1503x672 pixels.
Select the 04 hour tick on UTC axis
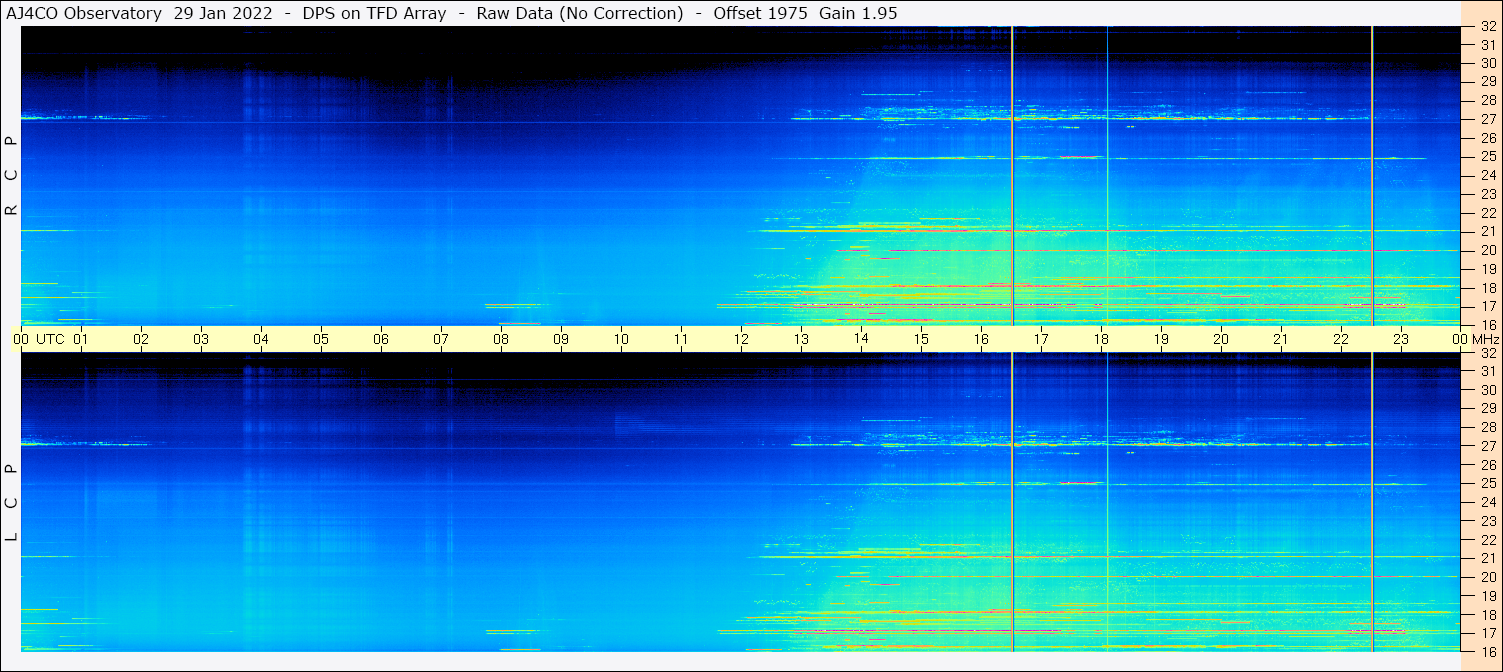261,339
